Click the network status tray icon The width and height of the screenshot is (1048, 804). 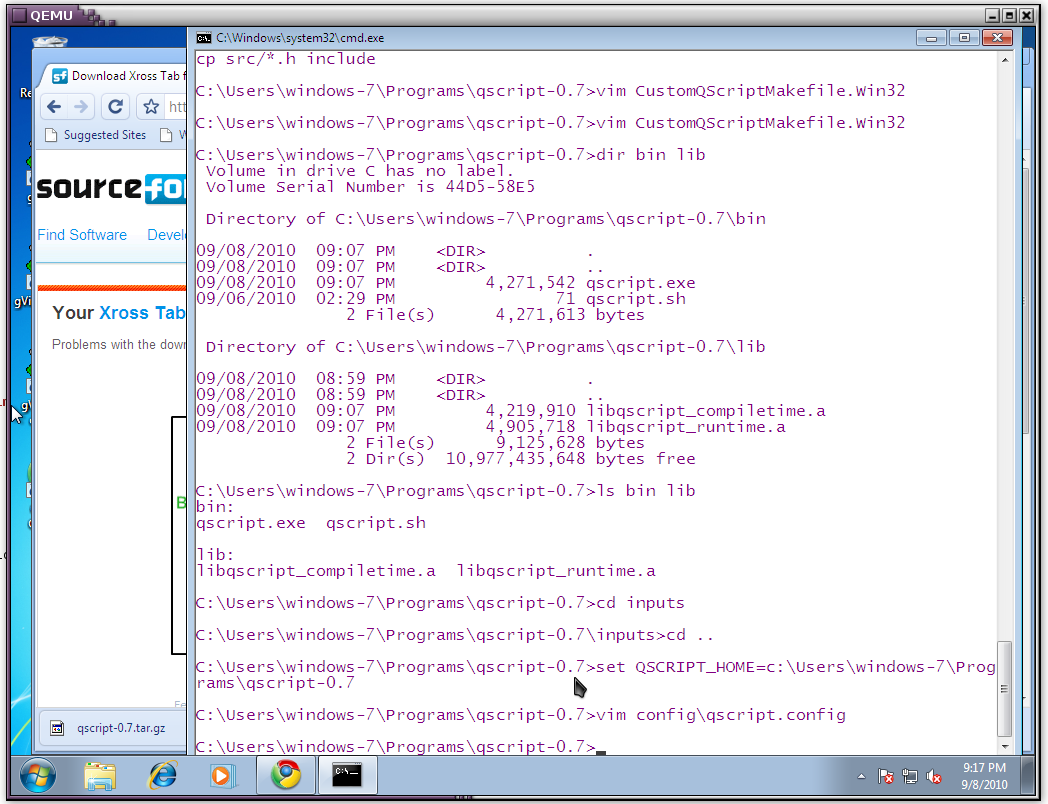[x=910, y=776]
